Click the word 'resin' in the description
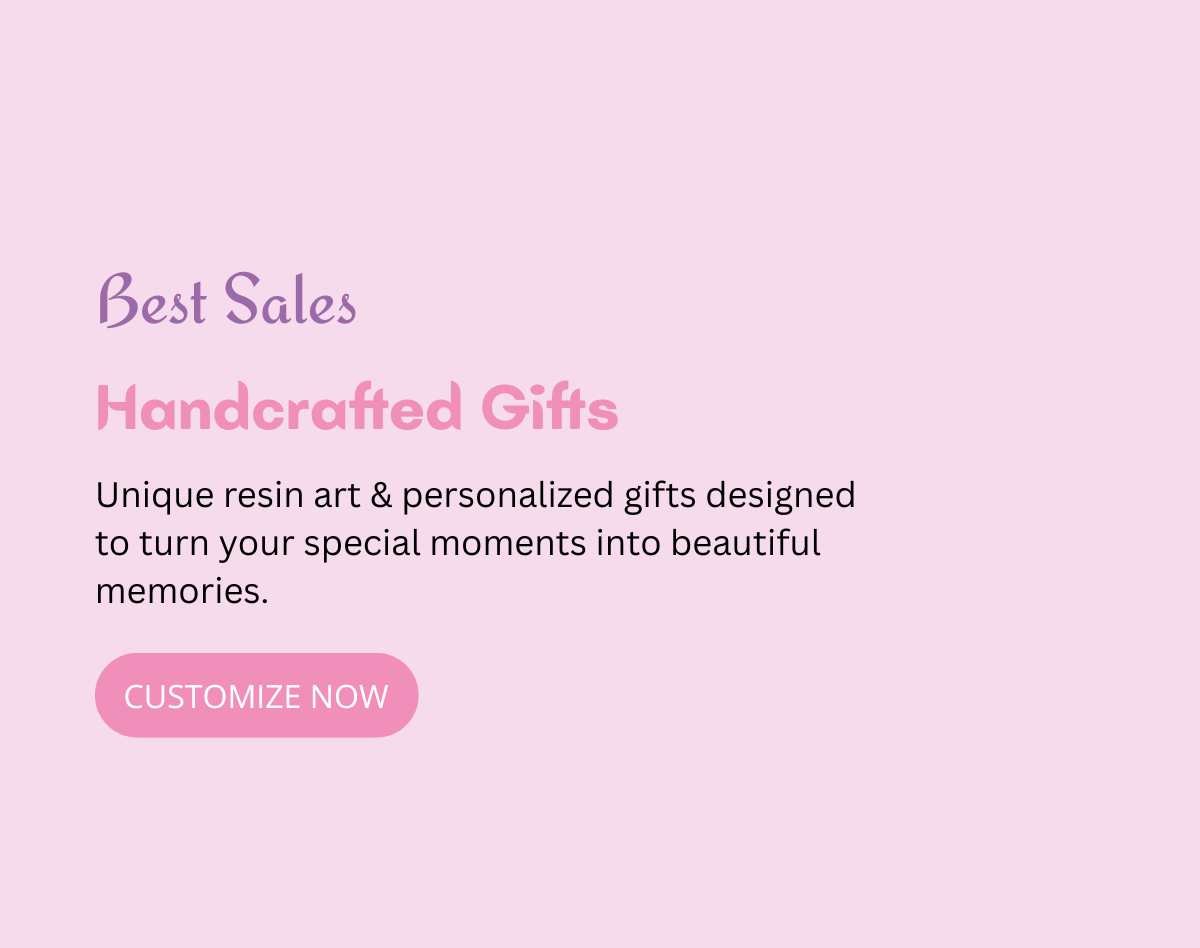The height and width of the screenshot is (948, 1200). click(263, 495)
